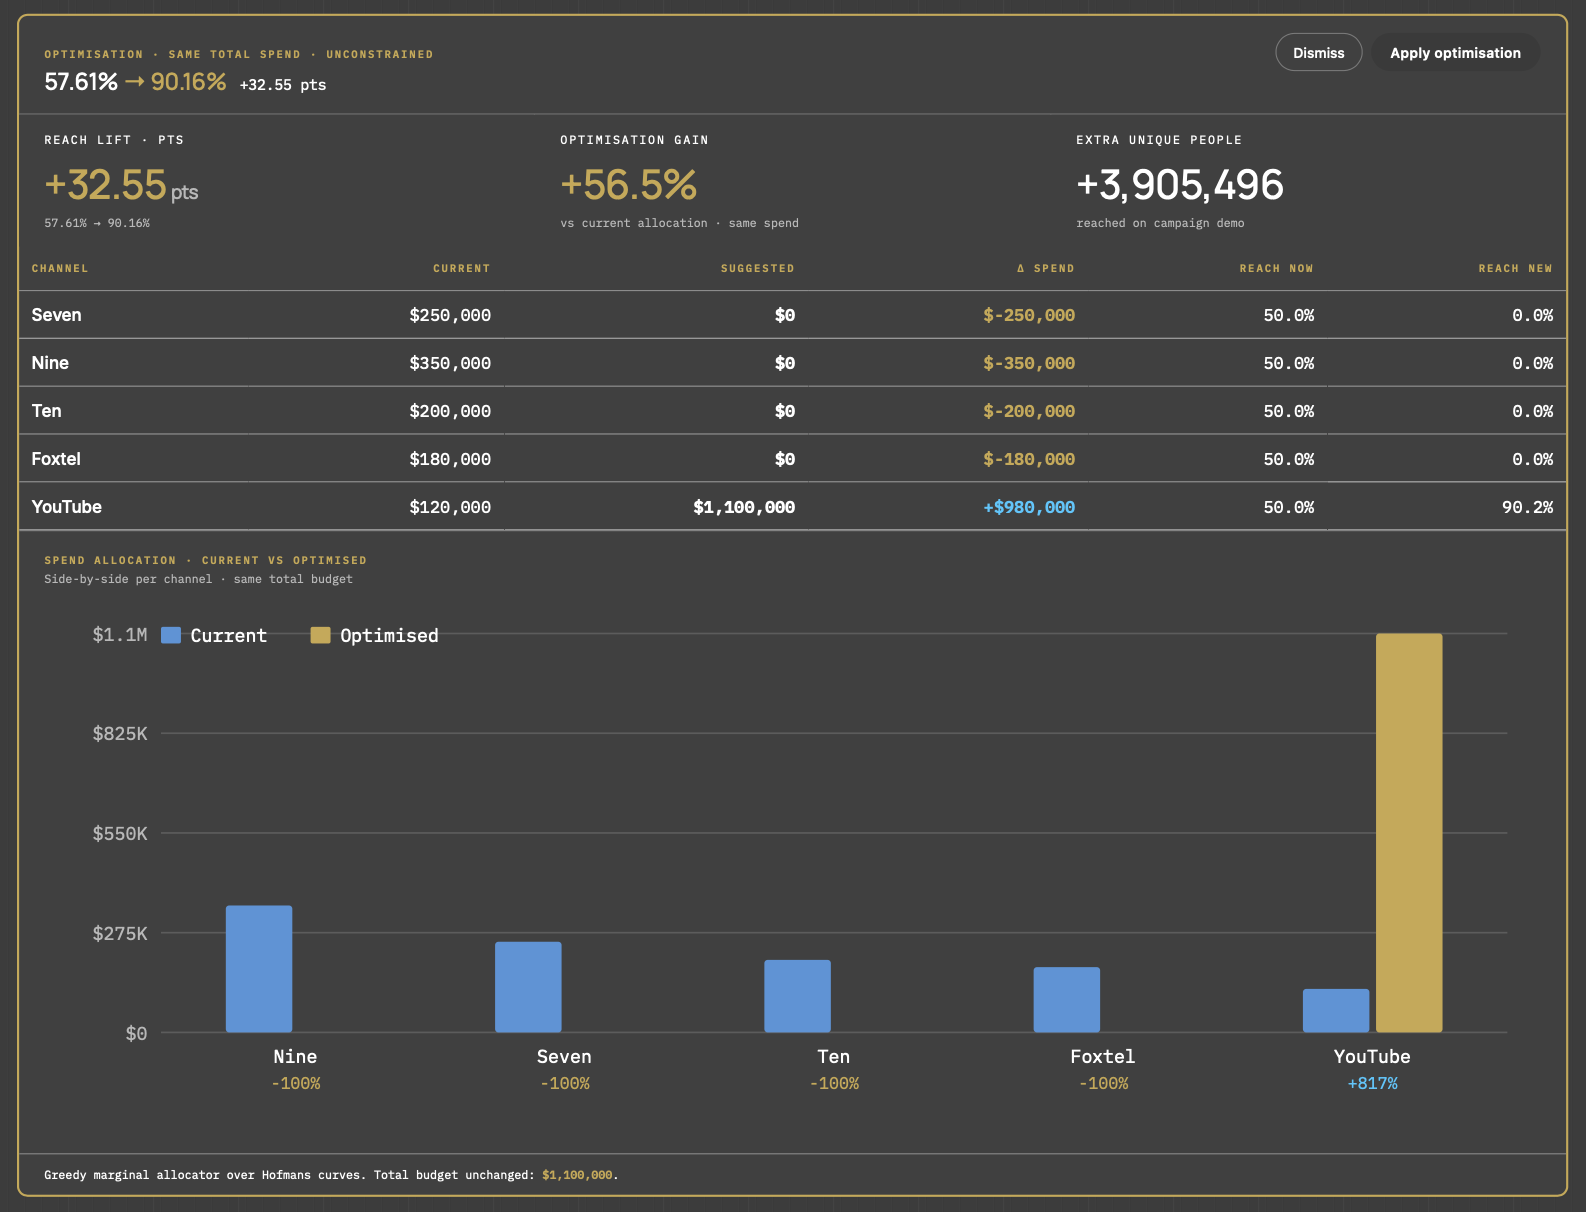This screenshot has height=1212, width=1586.
Task: Click the -100% label under Foxtel
Action: pyautogui.click(x=1103, y=1083)
